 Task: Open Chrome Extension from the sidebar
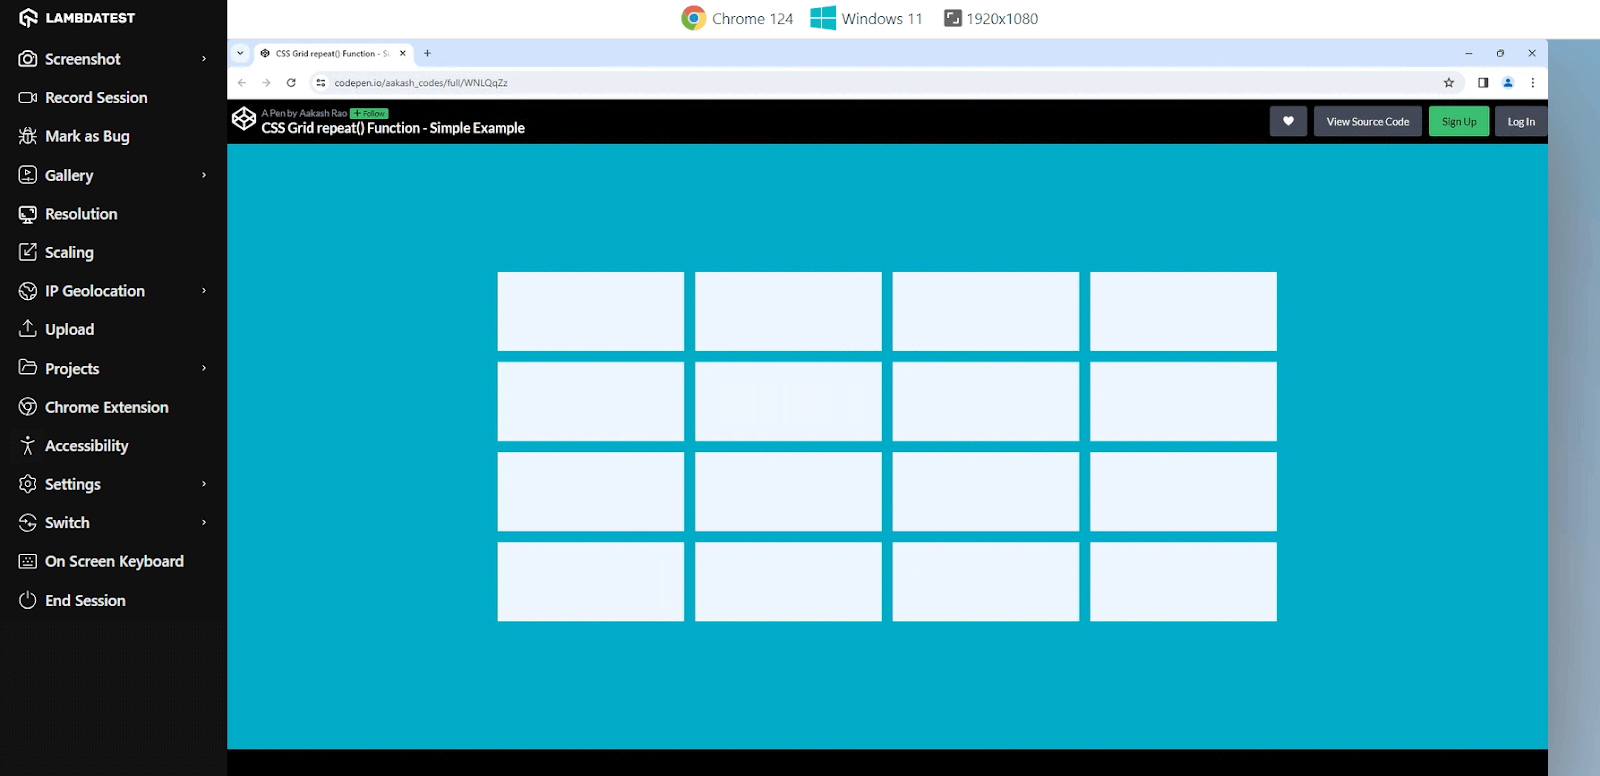coord(93,407)
